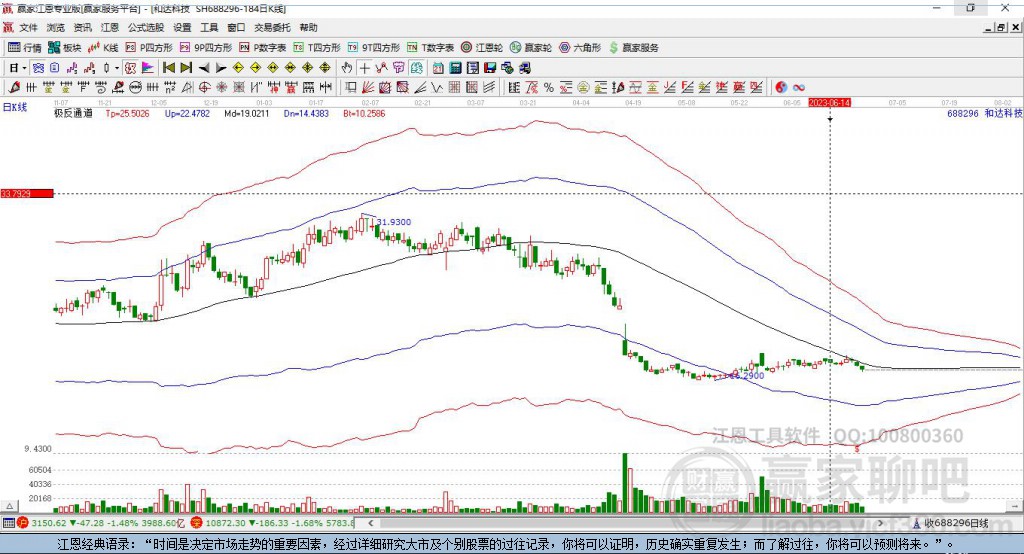Click the blue infinity symbol icon
Image resolution: width=1024 pixels, height=554 pixels.
(x=799, y=88)
